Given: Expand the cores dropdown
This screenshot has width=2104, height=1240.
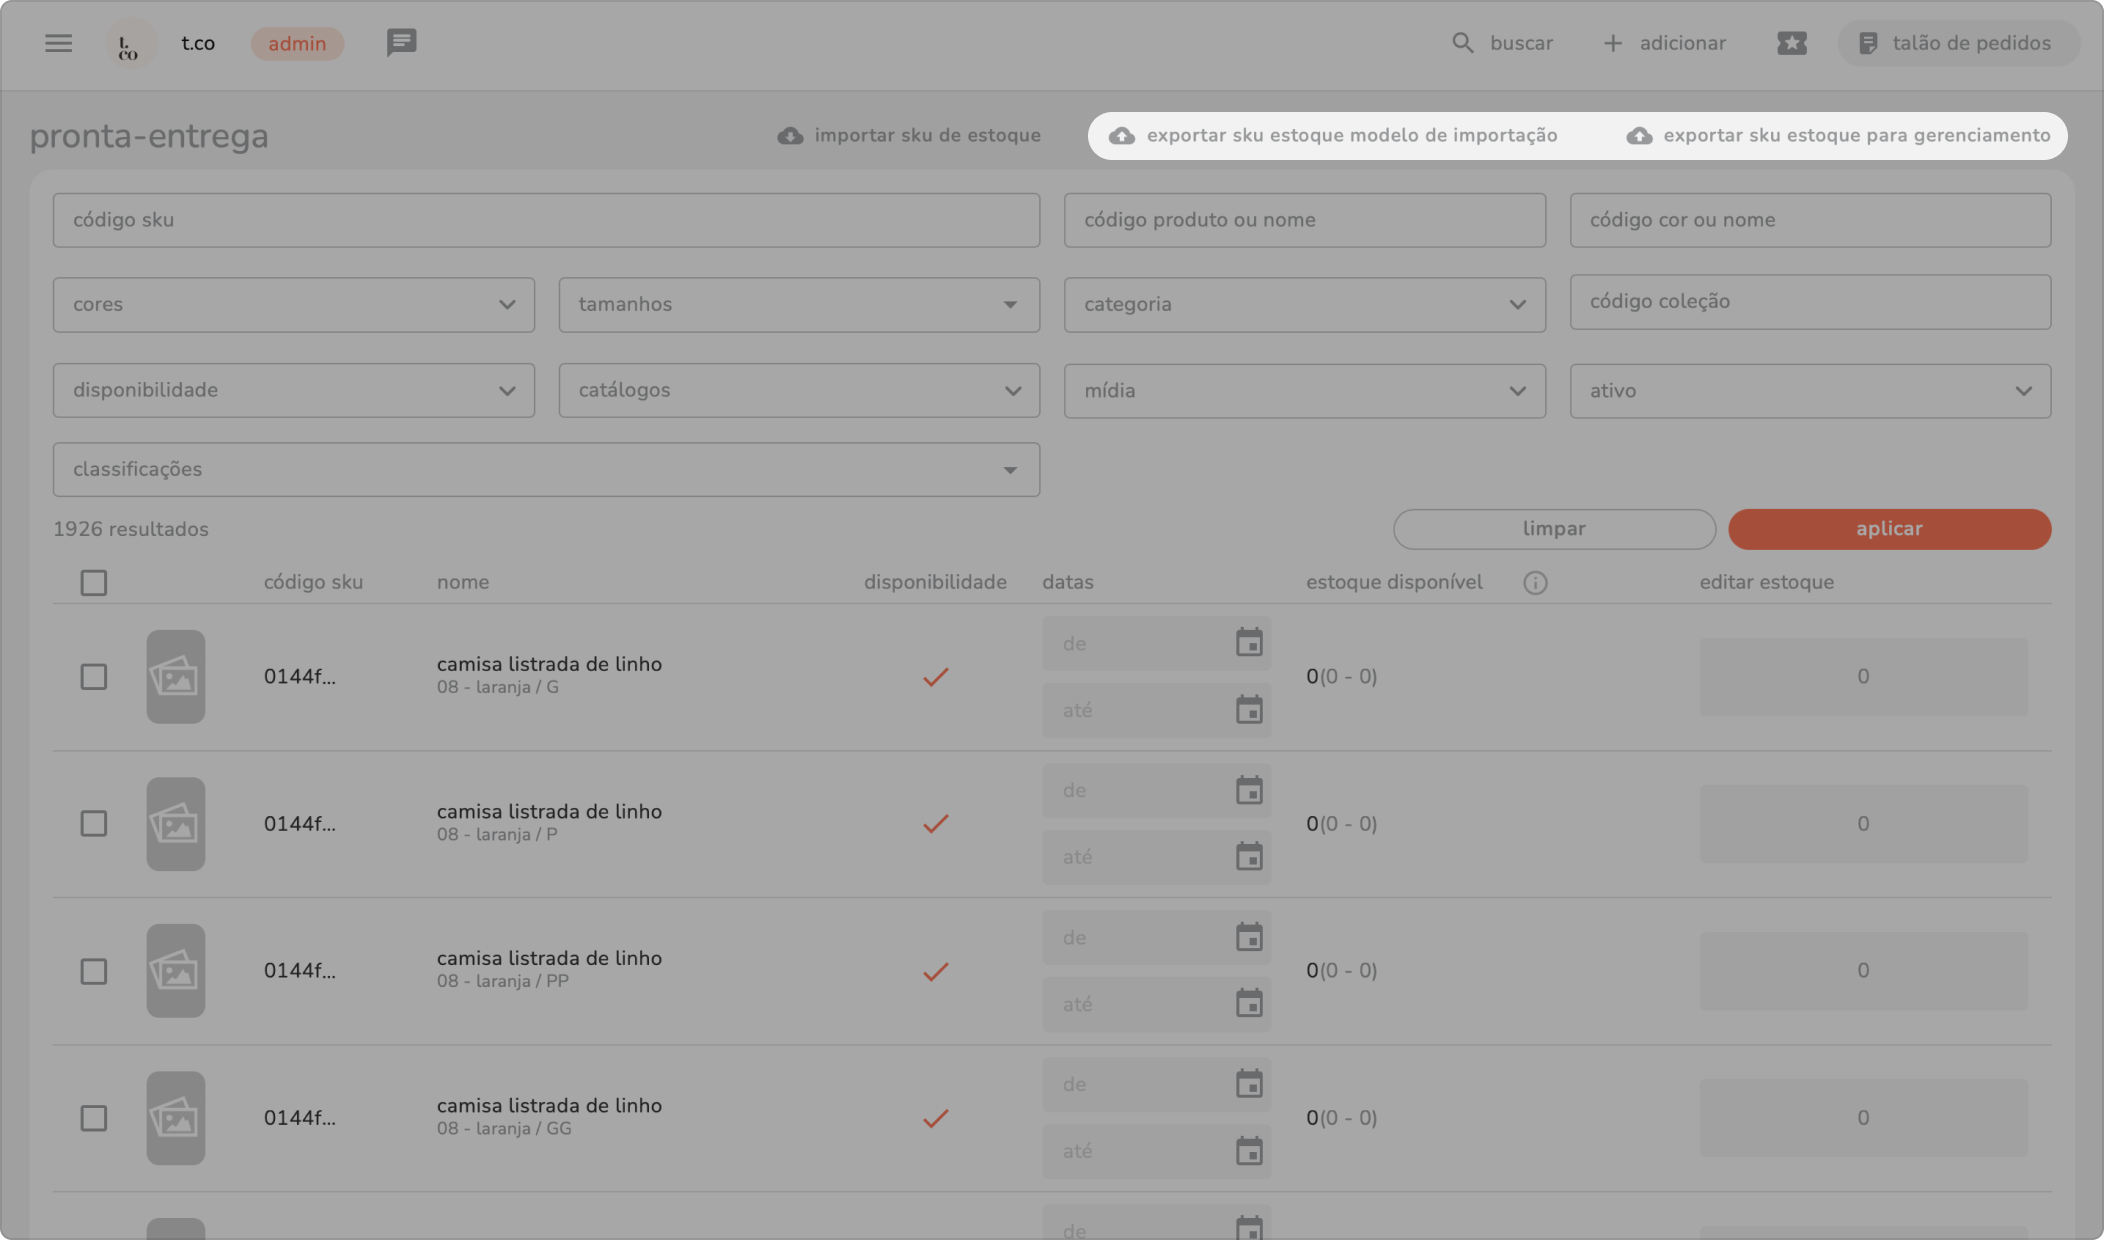Looking at the screenshot, I should [293, 305].
